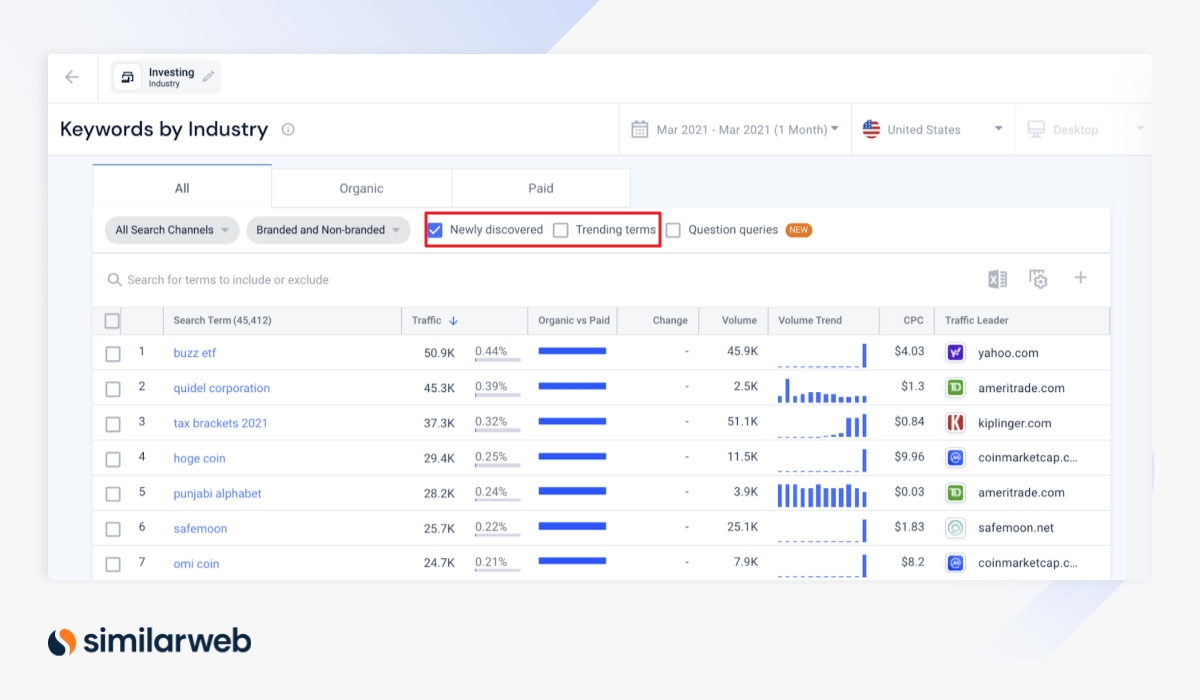Open scheduled report settings
Image resolution: width=1200 pixels, height=700 pixels.
click(x=1038, y=279)
